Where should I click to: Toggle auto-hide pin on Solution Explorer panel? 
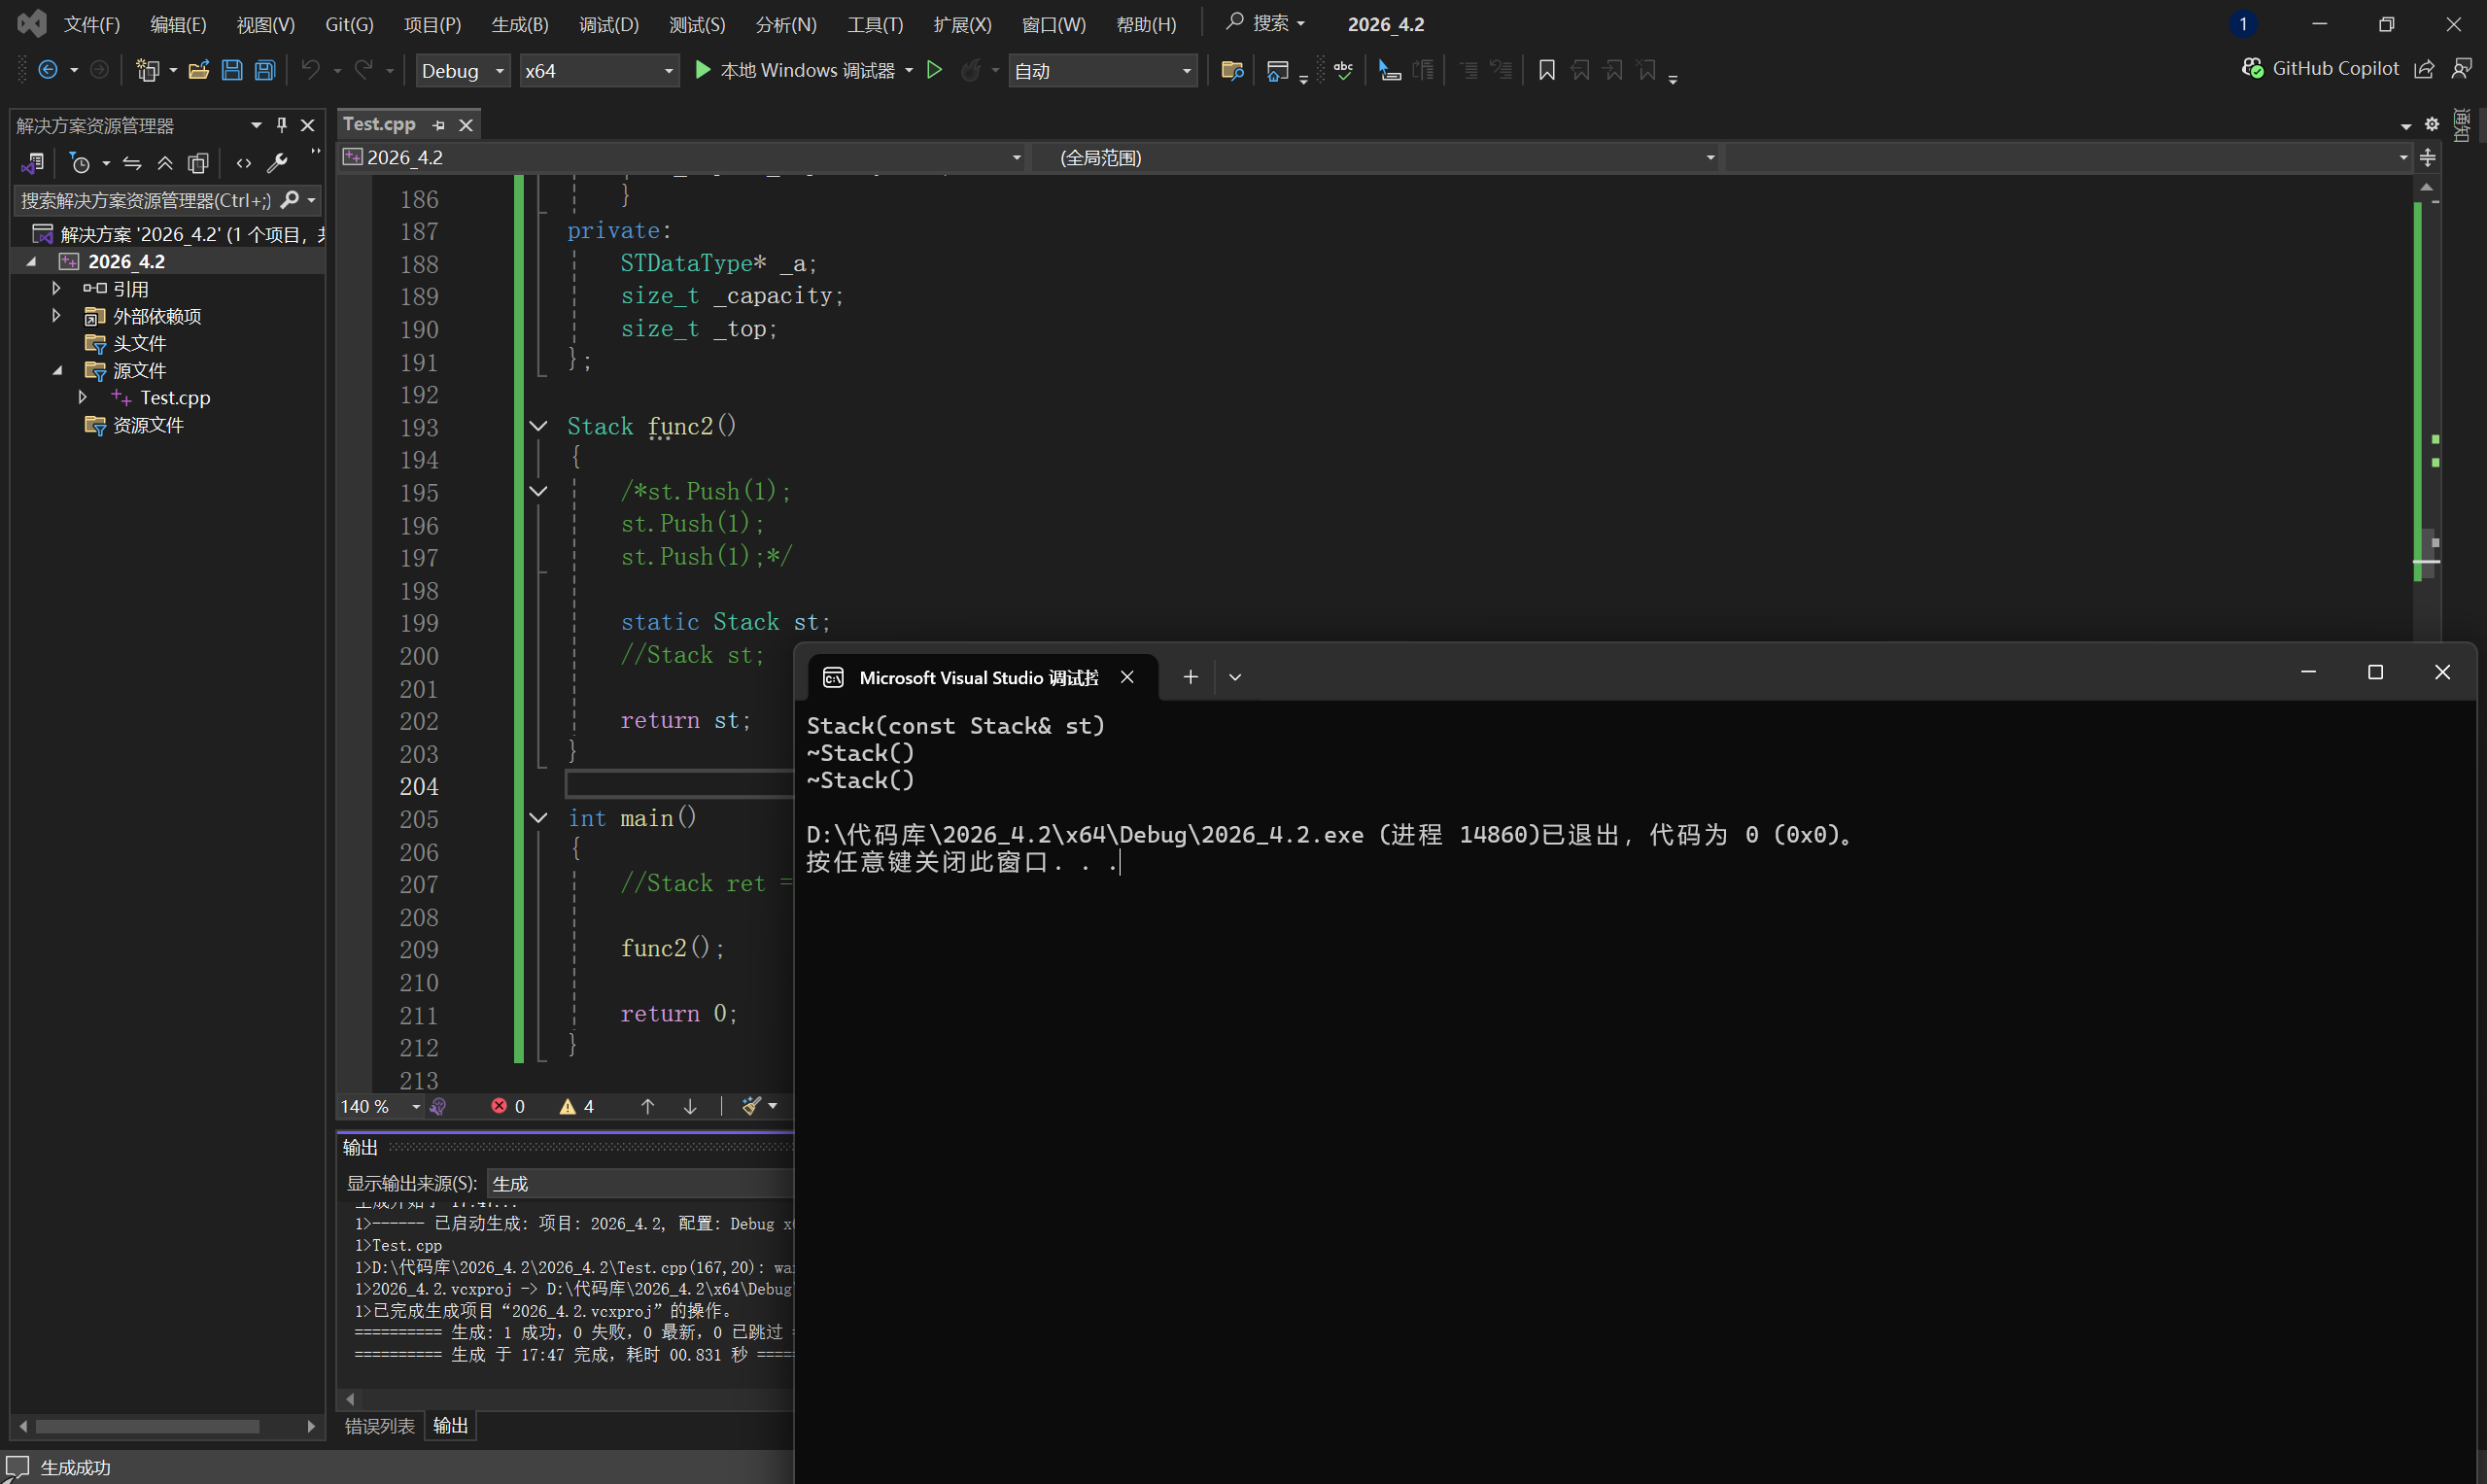click(x=282, y=125)
